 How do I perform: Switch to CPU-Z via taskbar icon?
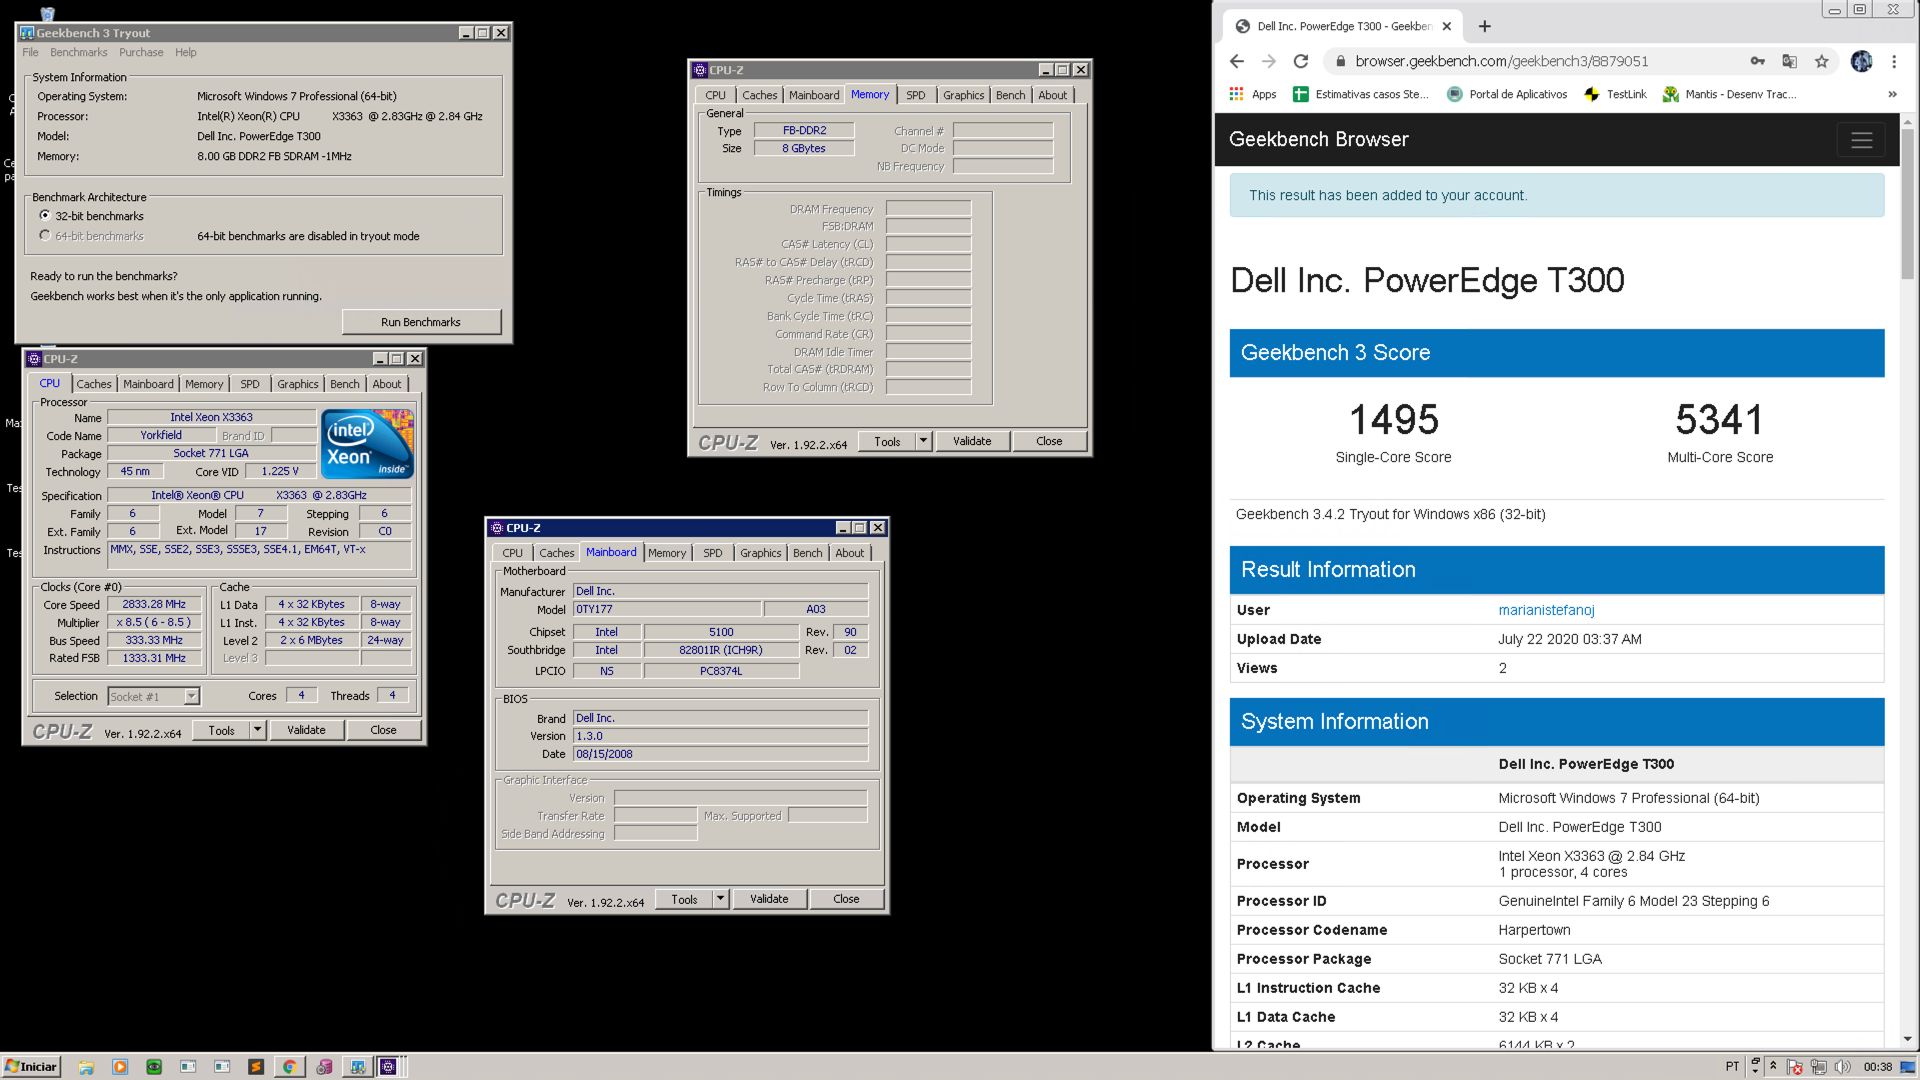(389, 1067)
